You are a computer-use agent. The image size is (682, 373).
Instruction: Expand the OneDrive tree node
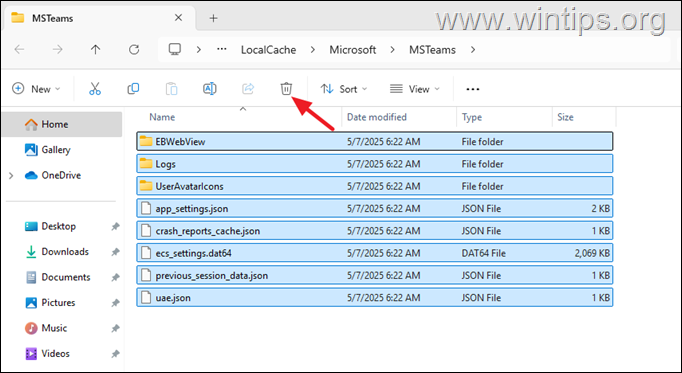(x=11, y=176)
